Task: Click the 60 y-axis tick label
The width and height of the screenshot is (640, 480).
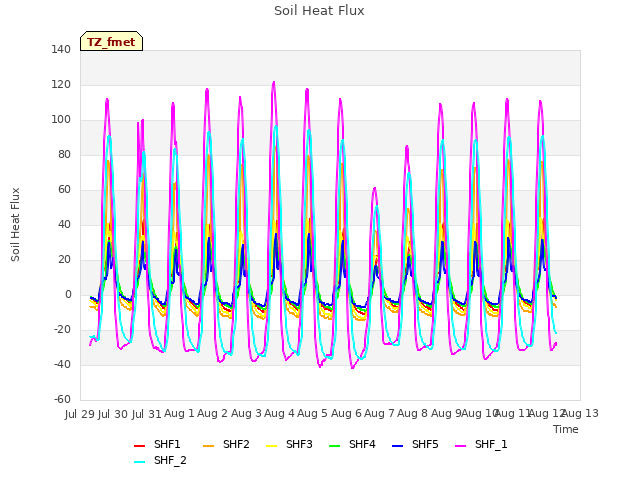Action: tap(64, 189)
